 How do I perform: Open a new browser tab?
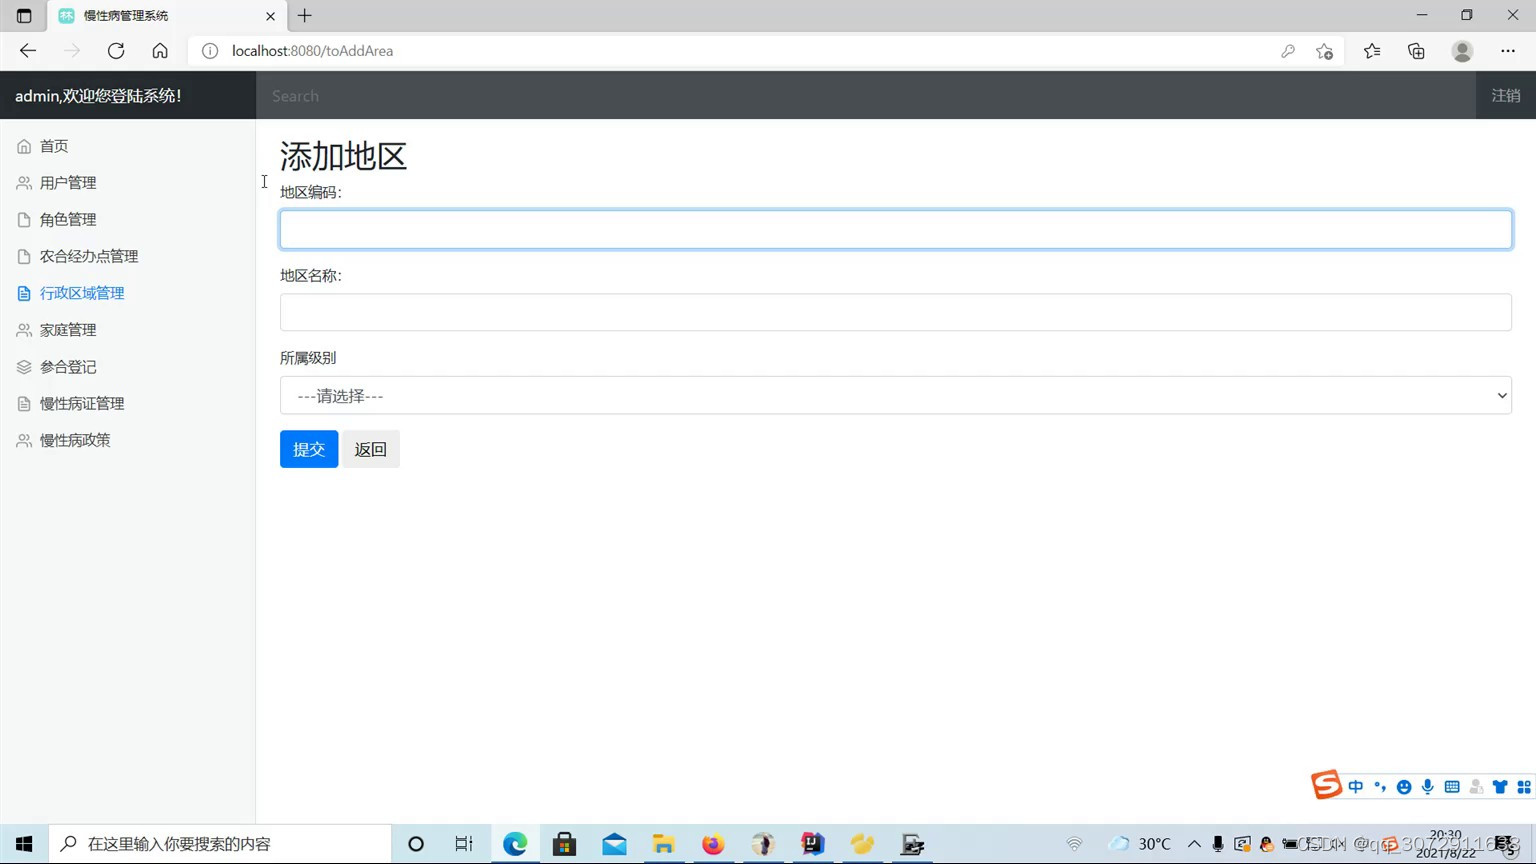(305, 16)
